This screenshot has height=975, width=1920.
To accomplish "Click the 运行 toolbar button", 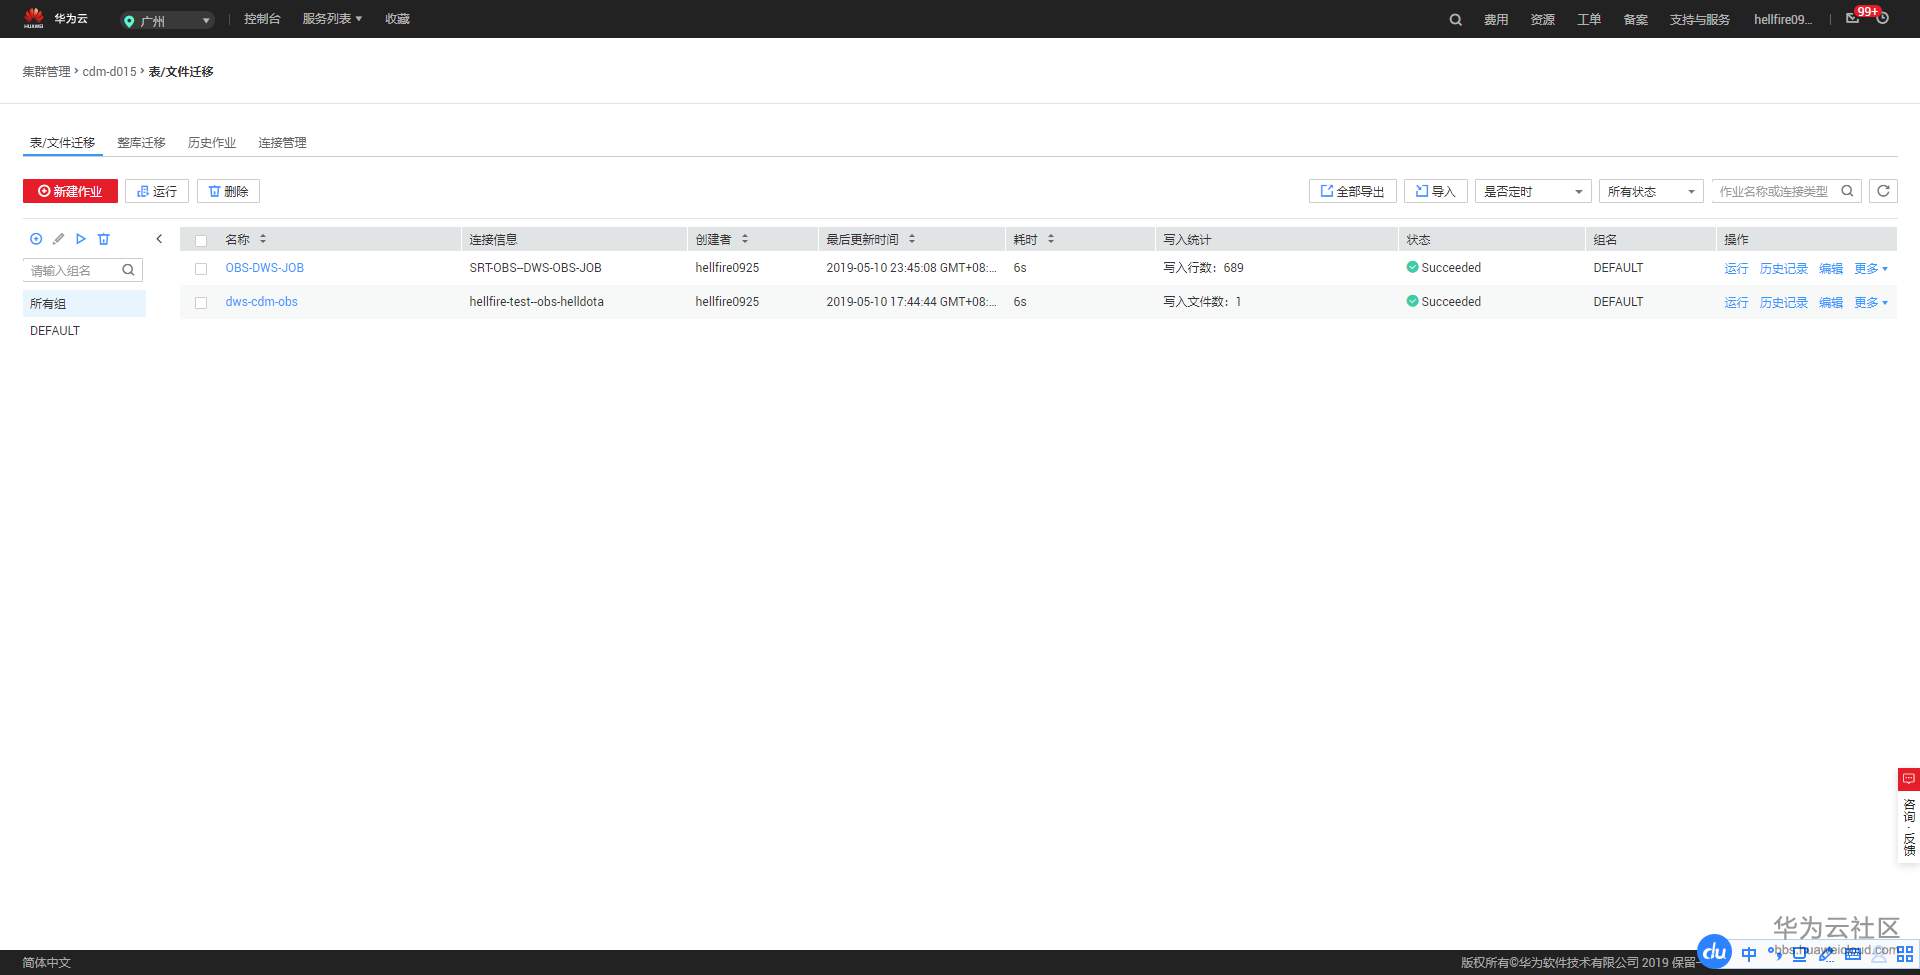I will (x=157, y=191).
